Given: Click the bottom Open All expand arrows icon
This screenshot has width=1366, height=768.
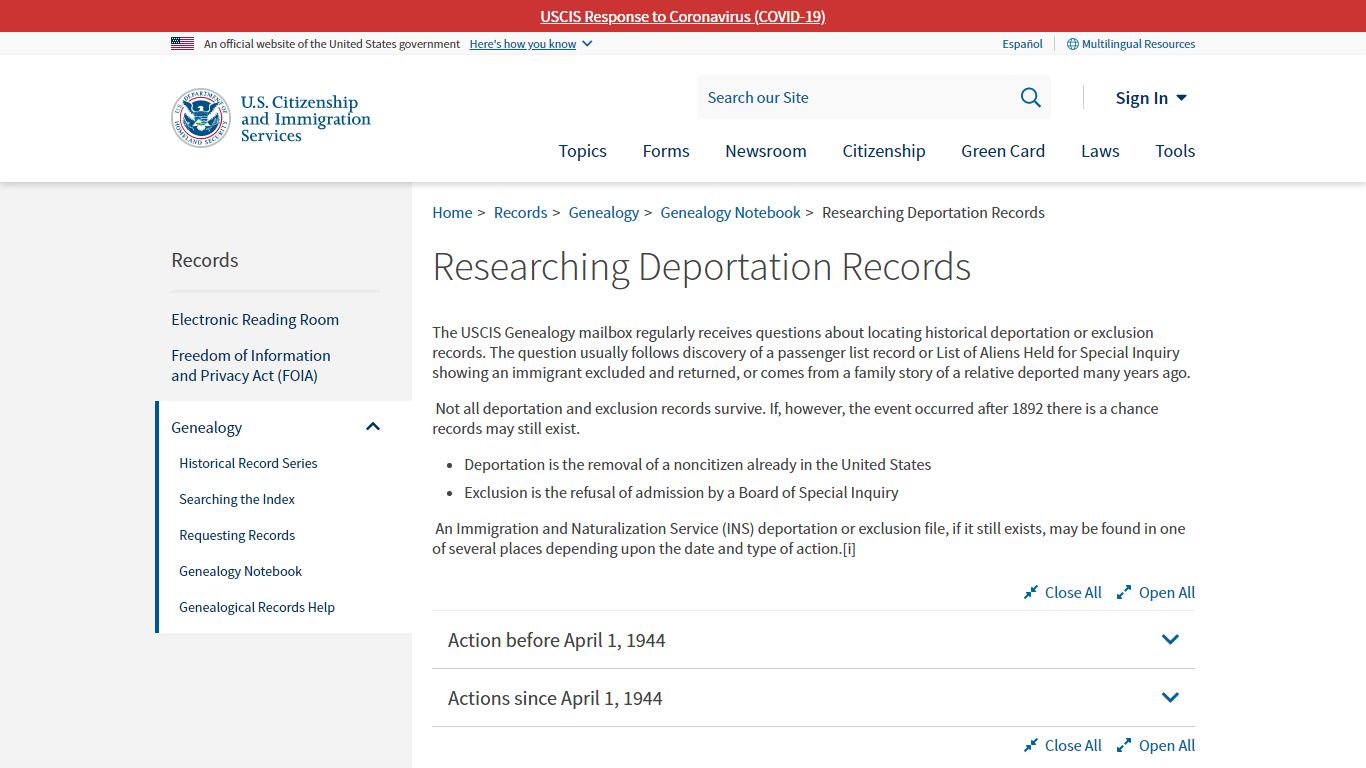Looking at the screenshot, I should pos(1124,746).
